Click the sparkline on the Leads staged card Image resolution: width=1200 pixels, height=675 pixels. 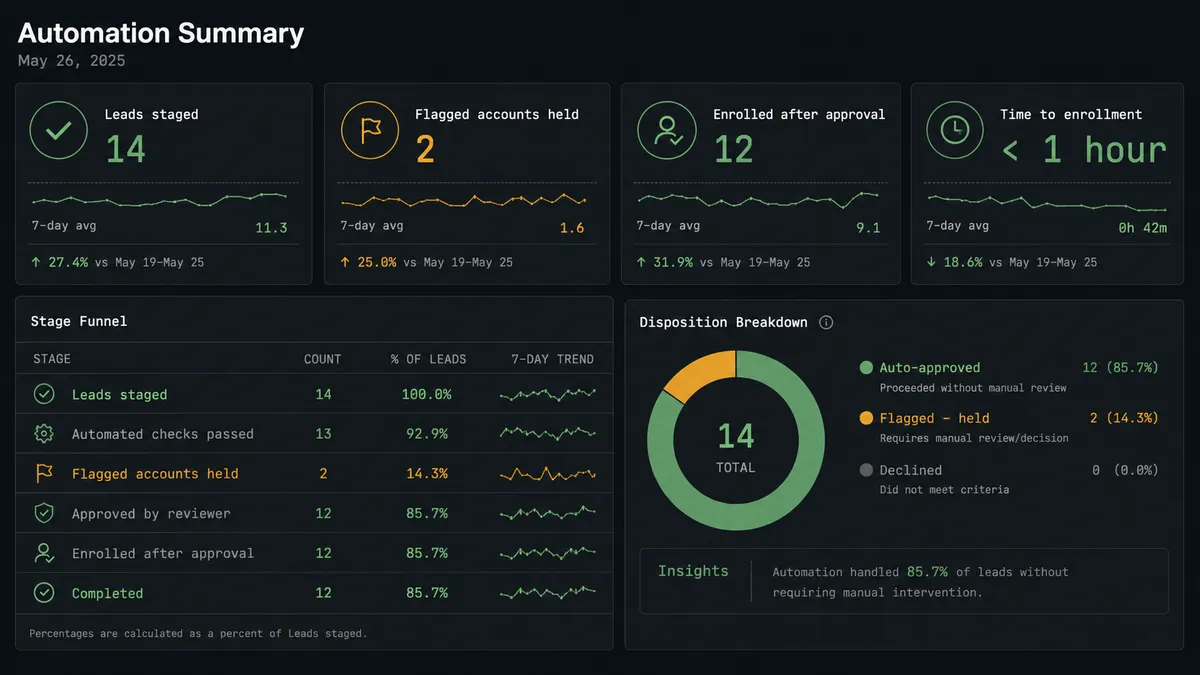coord(159,200)
